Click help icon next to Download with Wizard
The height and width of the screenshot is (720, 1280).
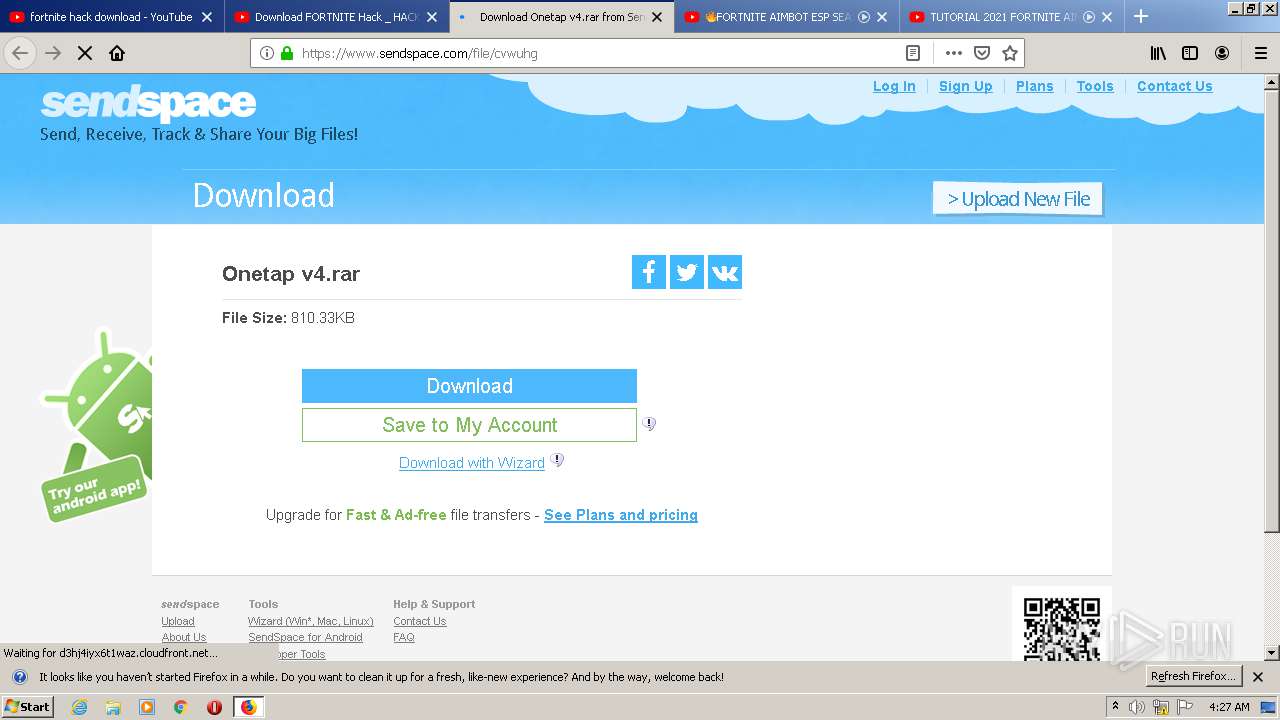coord(557,460)
